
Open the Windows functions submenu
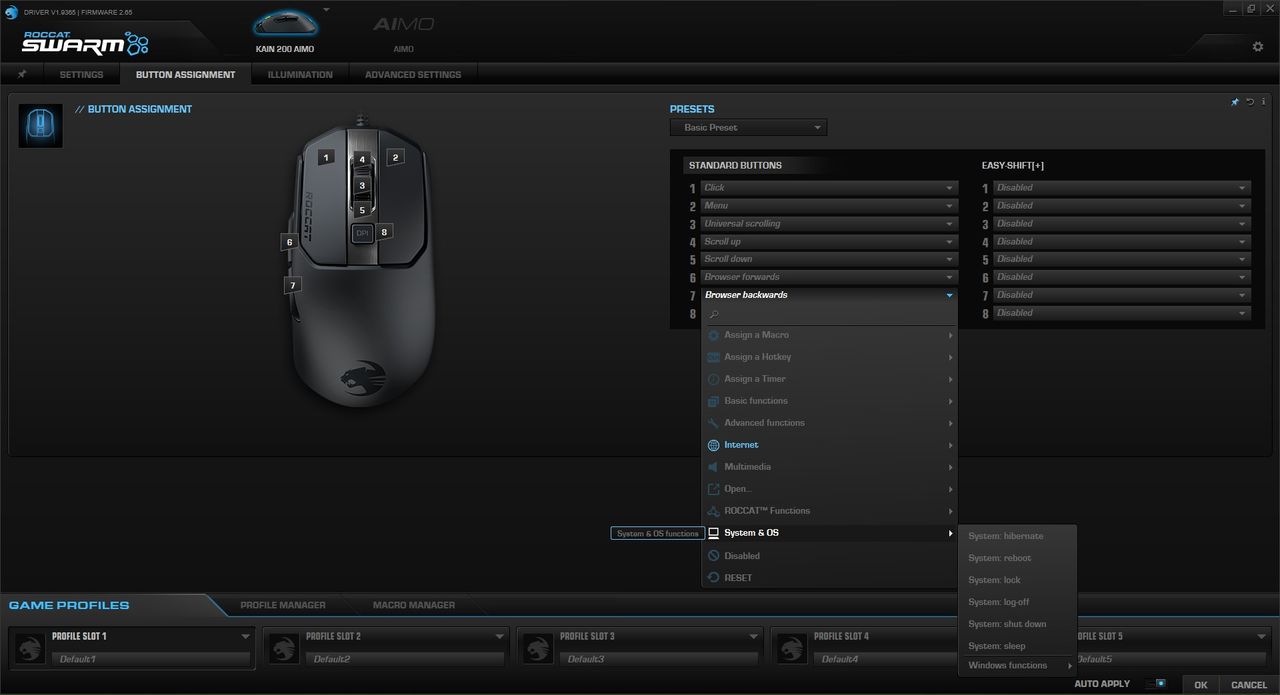point(1017,666)
